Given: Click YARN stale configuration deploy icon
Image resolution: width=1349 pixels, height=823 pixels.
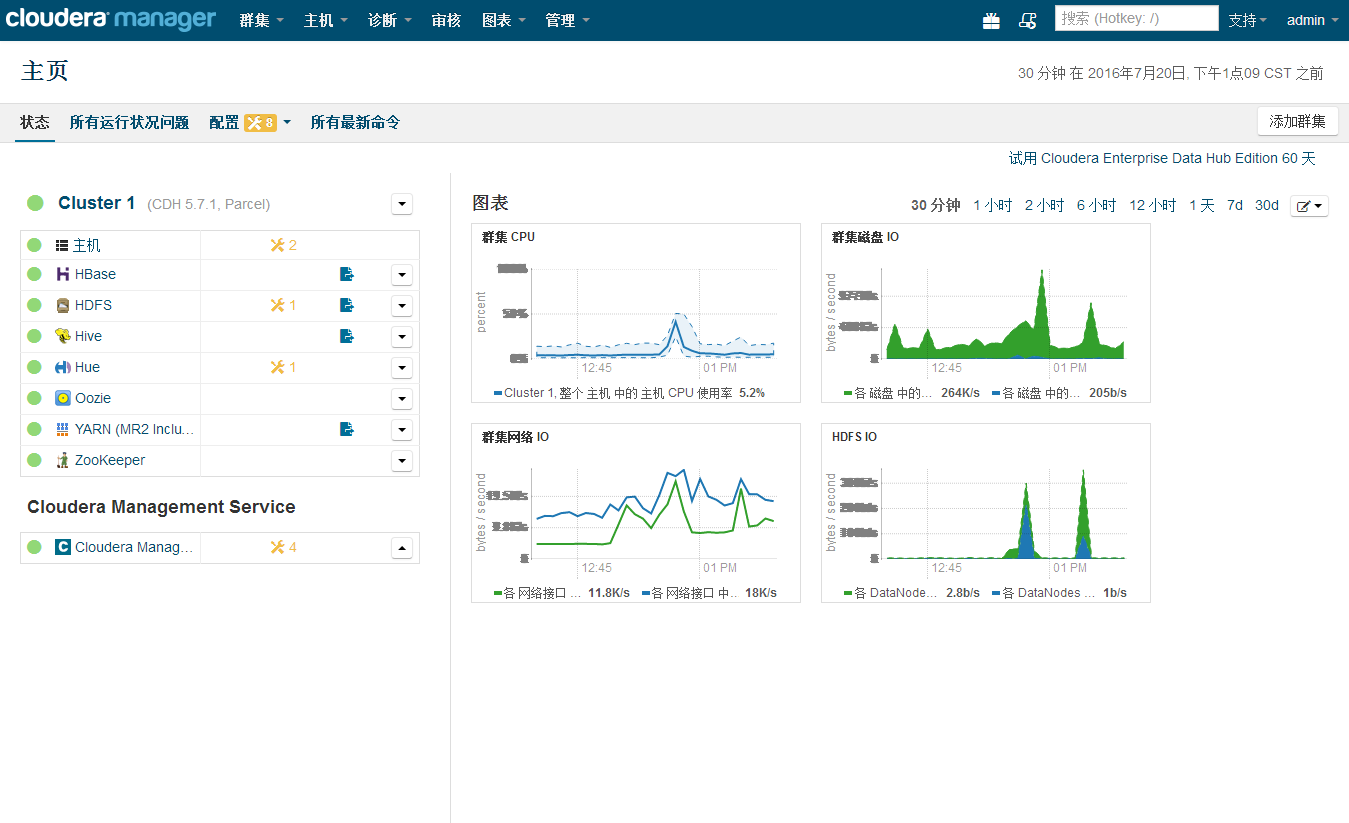Looking at the screenshot, I should pyautogui.click(x=347, y=429).
